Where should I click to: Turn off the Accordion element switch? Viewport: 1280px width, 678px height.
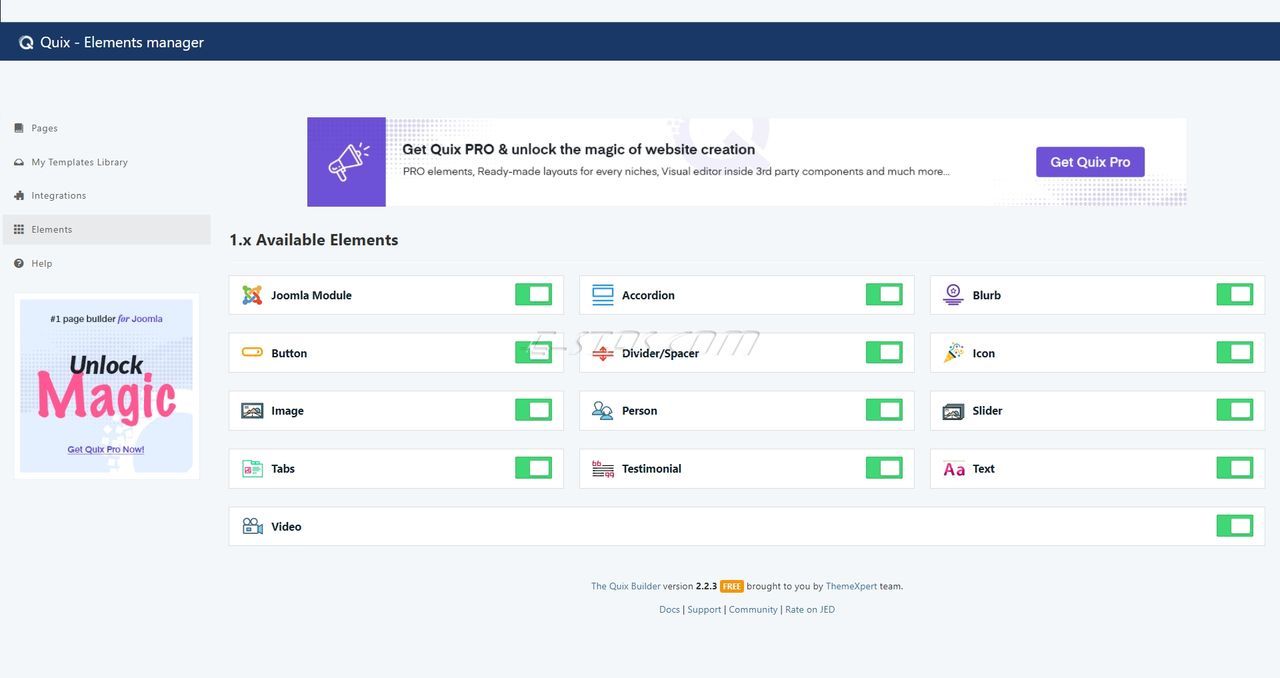[884, 294]
